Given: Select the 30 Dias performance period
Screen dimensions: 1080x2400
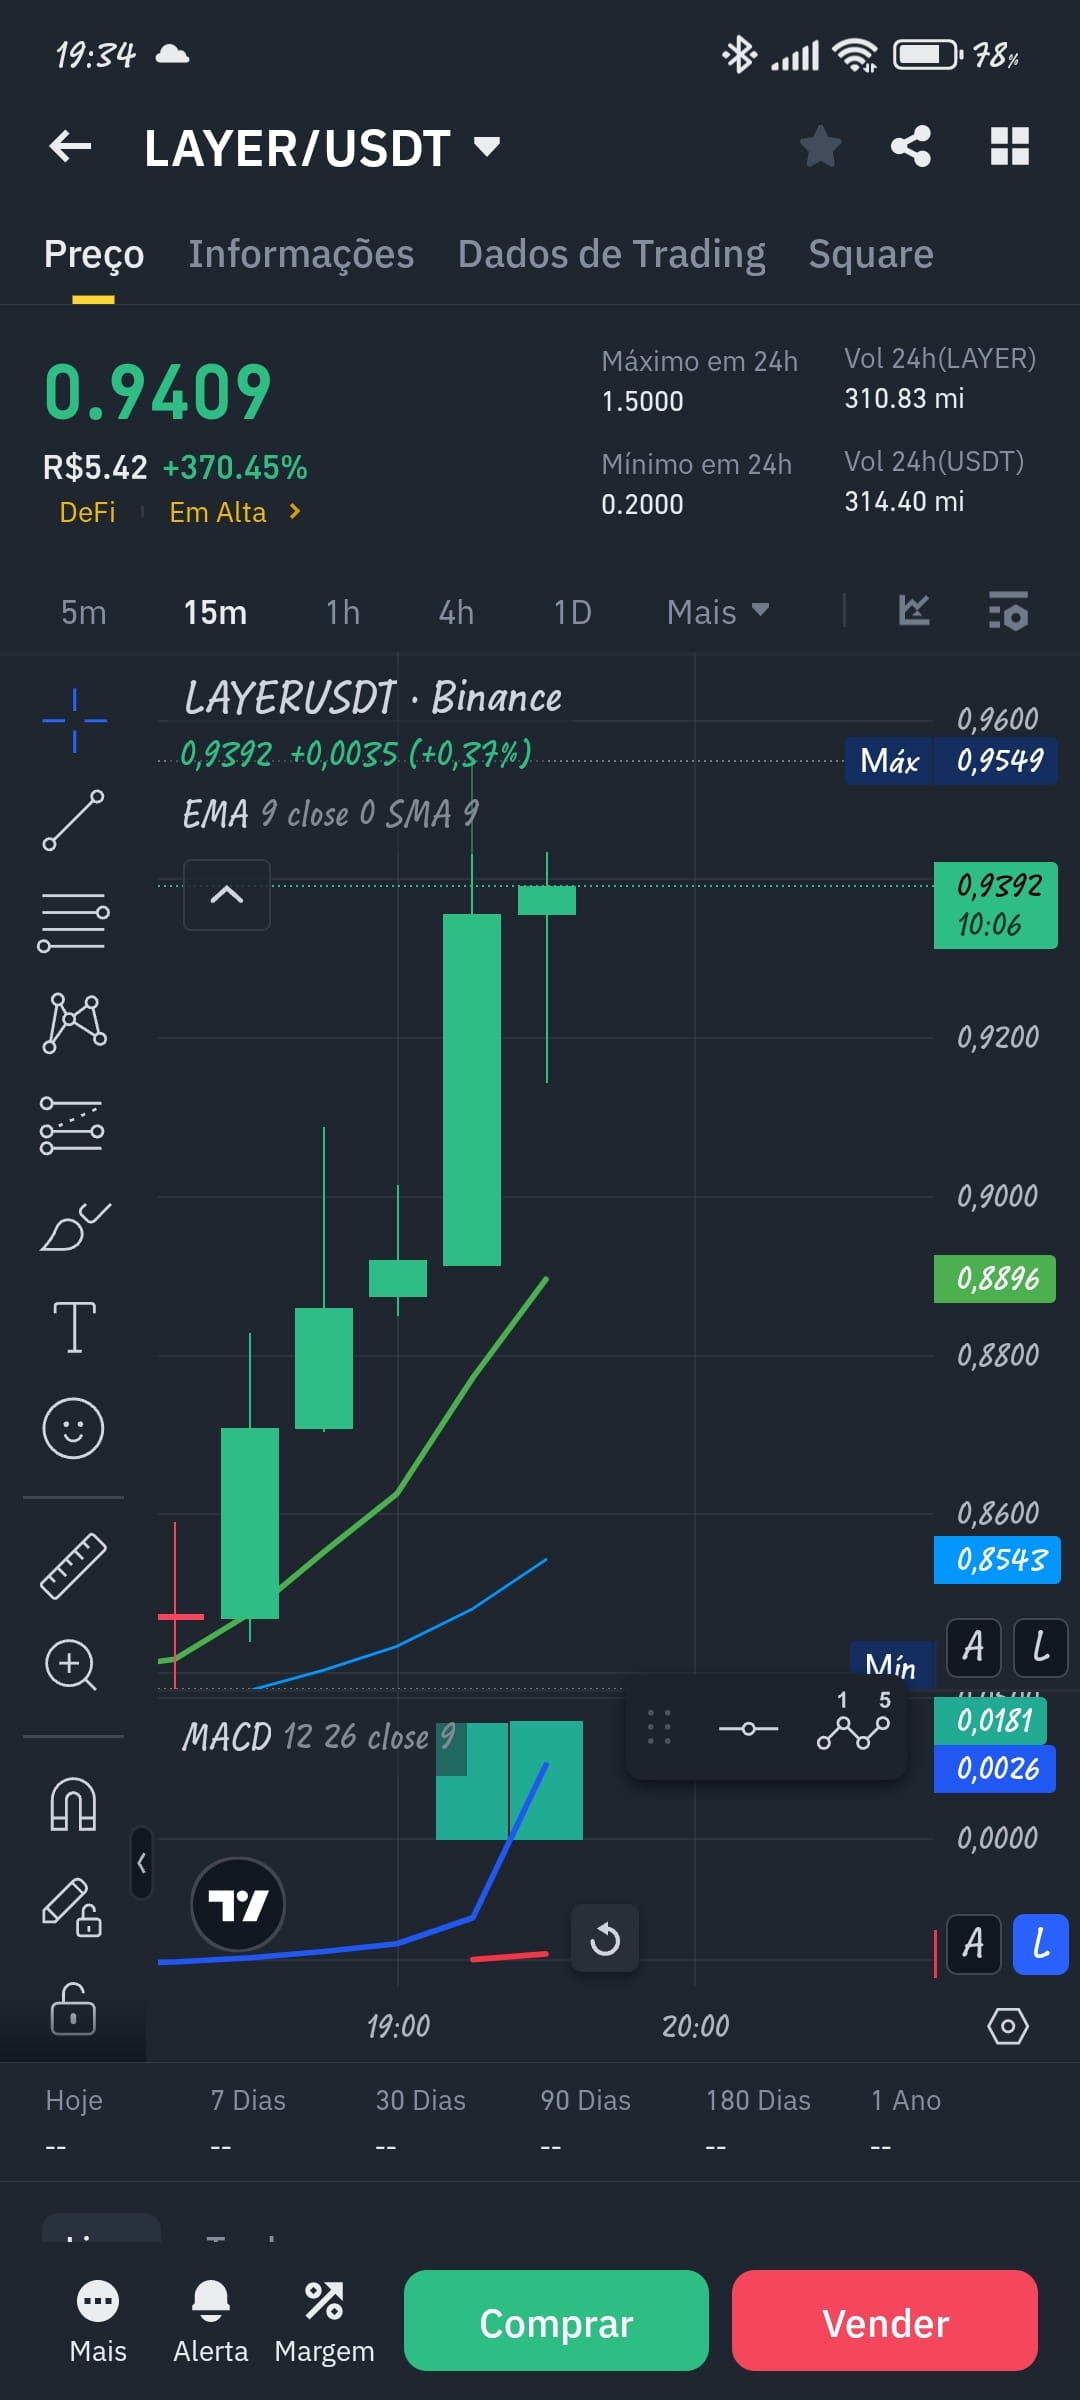Looking at the screenshot, I should pyautogui.click(x=420, y=2121).
